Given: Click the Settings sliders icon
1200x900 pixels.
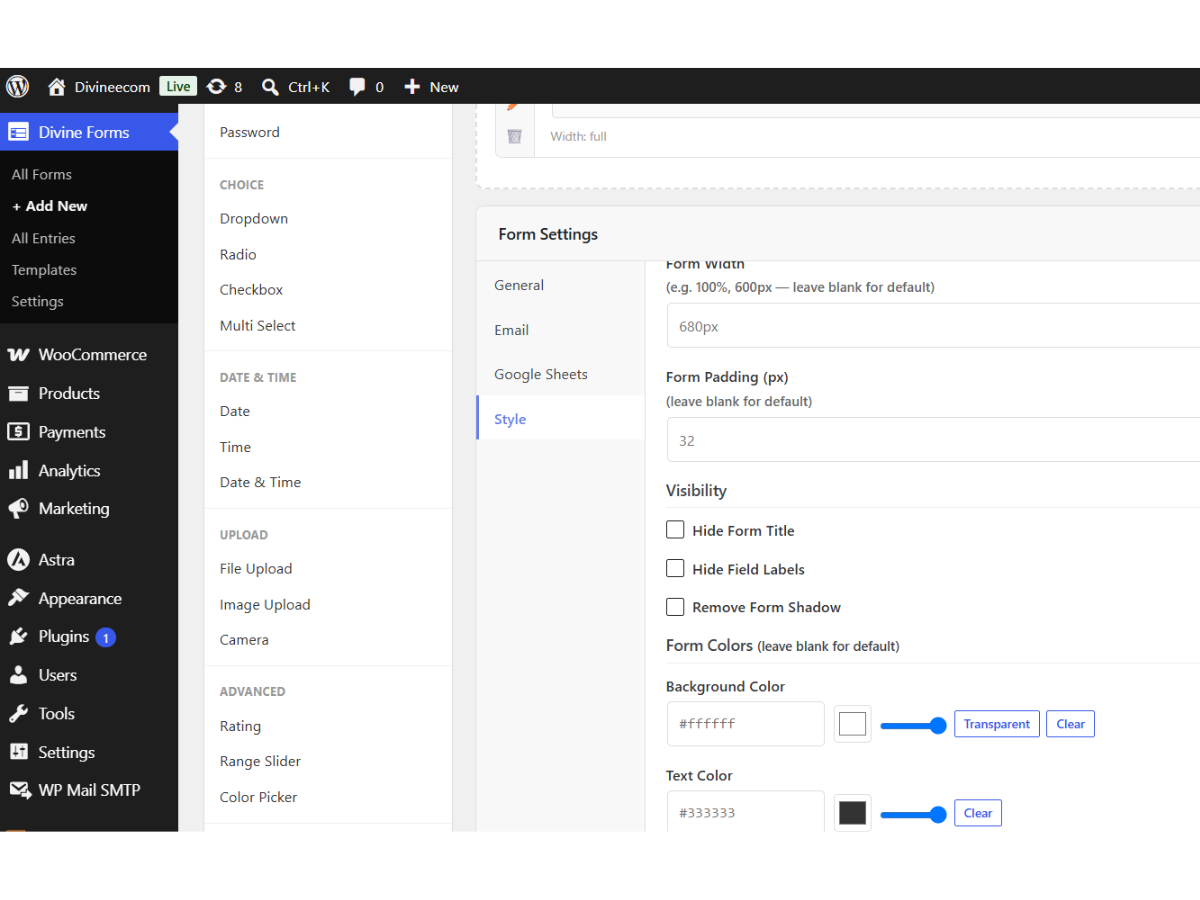Looking at the screenshot, I should coord(18,752).
